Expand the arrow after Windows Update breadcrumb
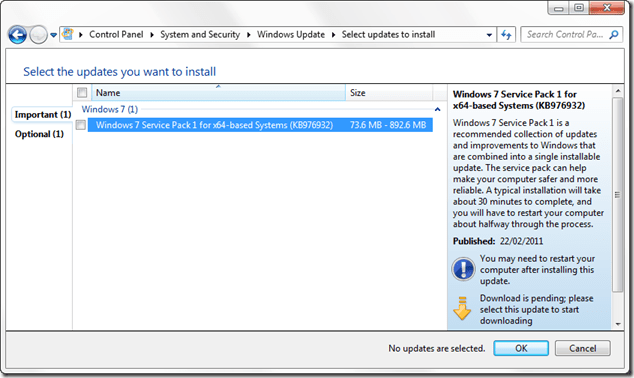Screen dimensions: 634x378 (334, 35)
